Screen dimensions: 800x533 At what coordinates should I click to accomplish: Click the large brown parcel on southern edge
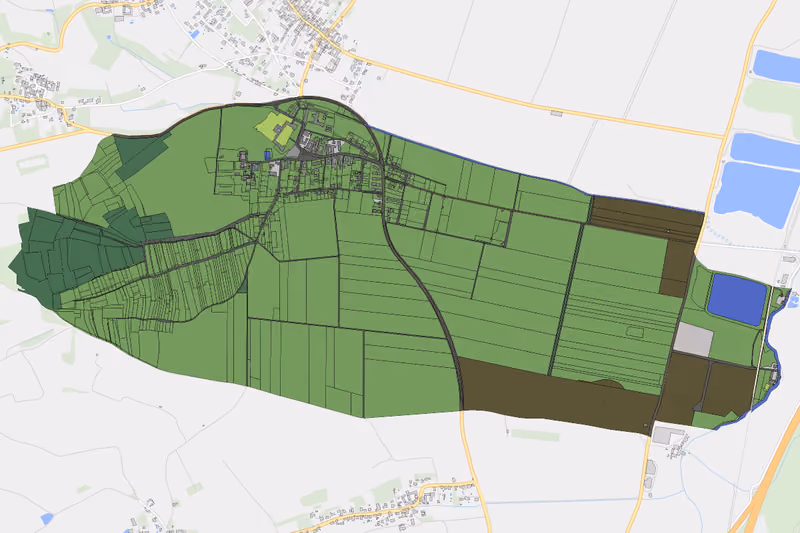(x=559, y=395)
